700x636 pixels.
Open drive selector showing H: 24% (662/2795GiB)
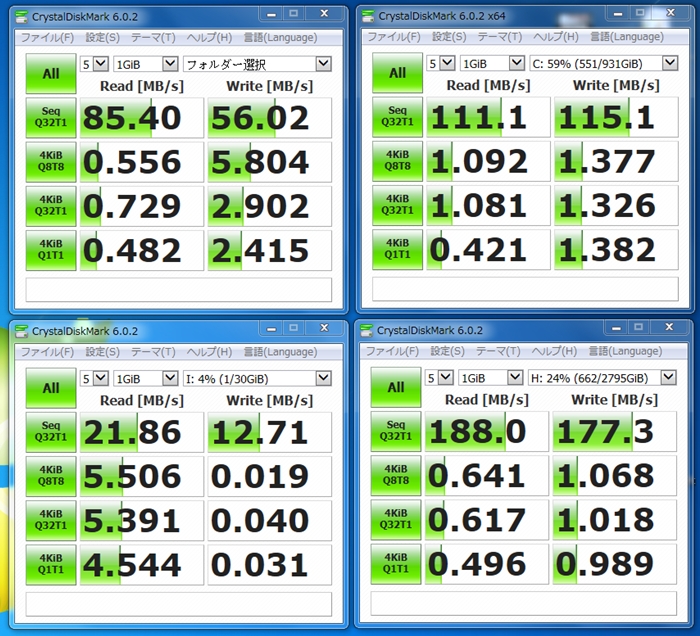point(602,378)
